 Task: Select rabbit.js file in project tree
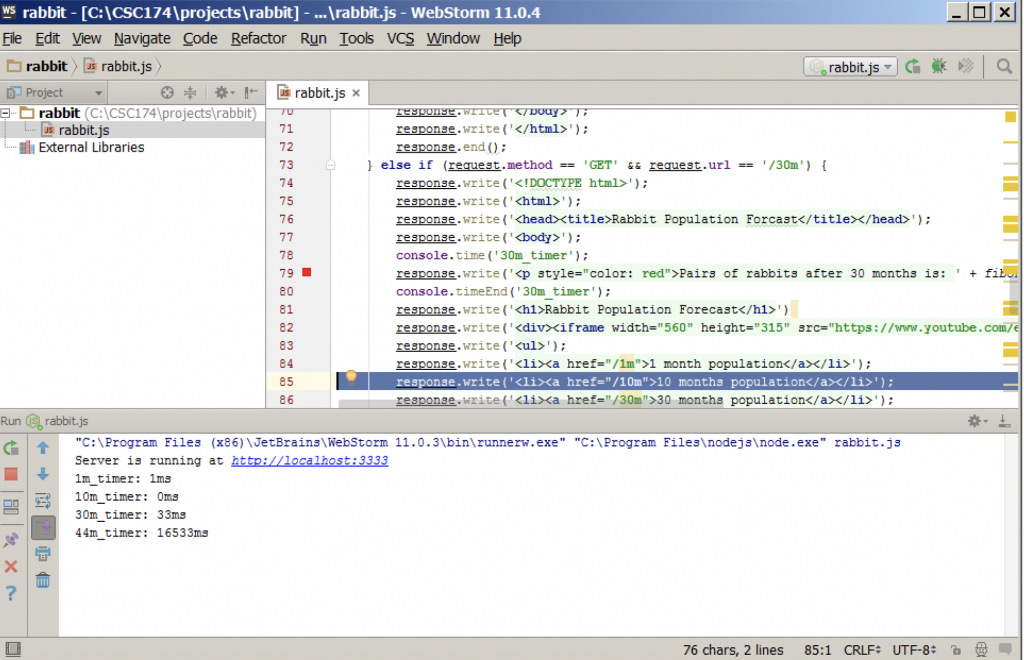(x=83, y=130)
